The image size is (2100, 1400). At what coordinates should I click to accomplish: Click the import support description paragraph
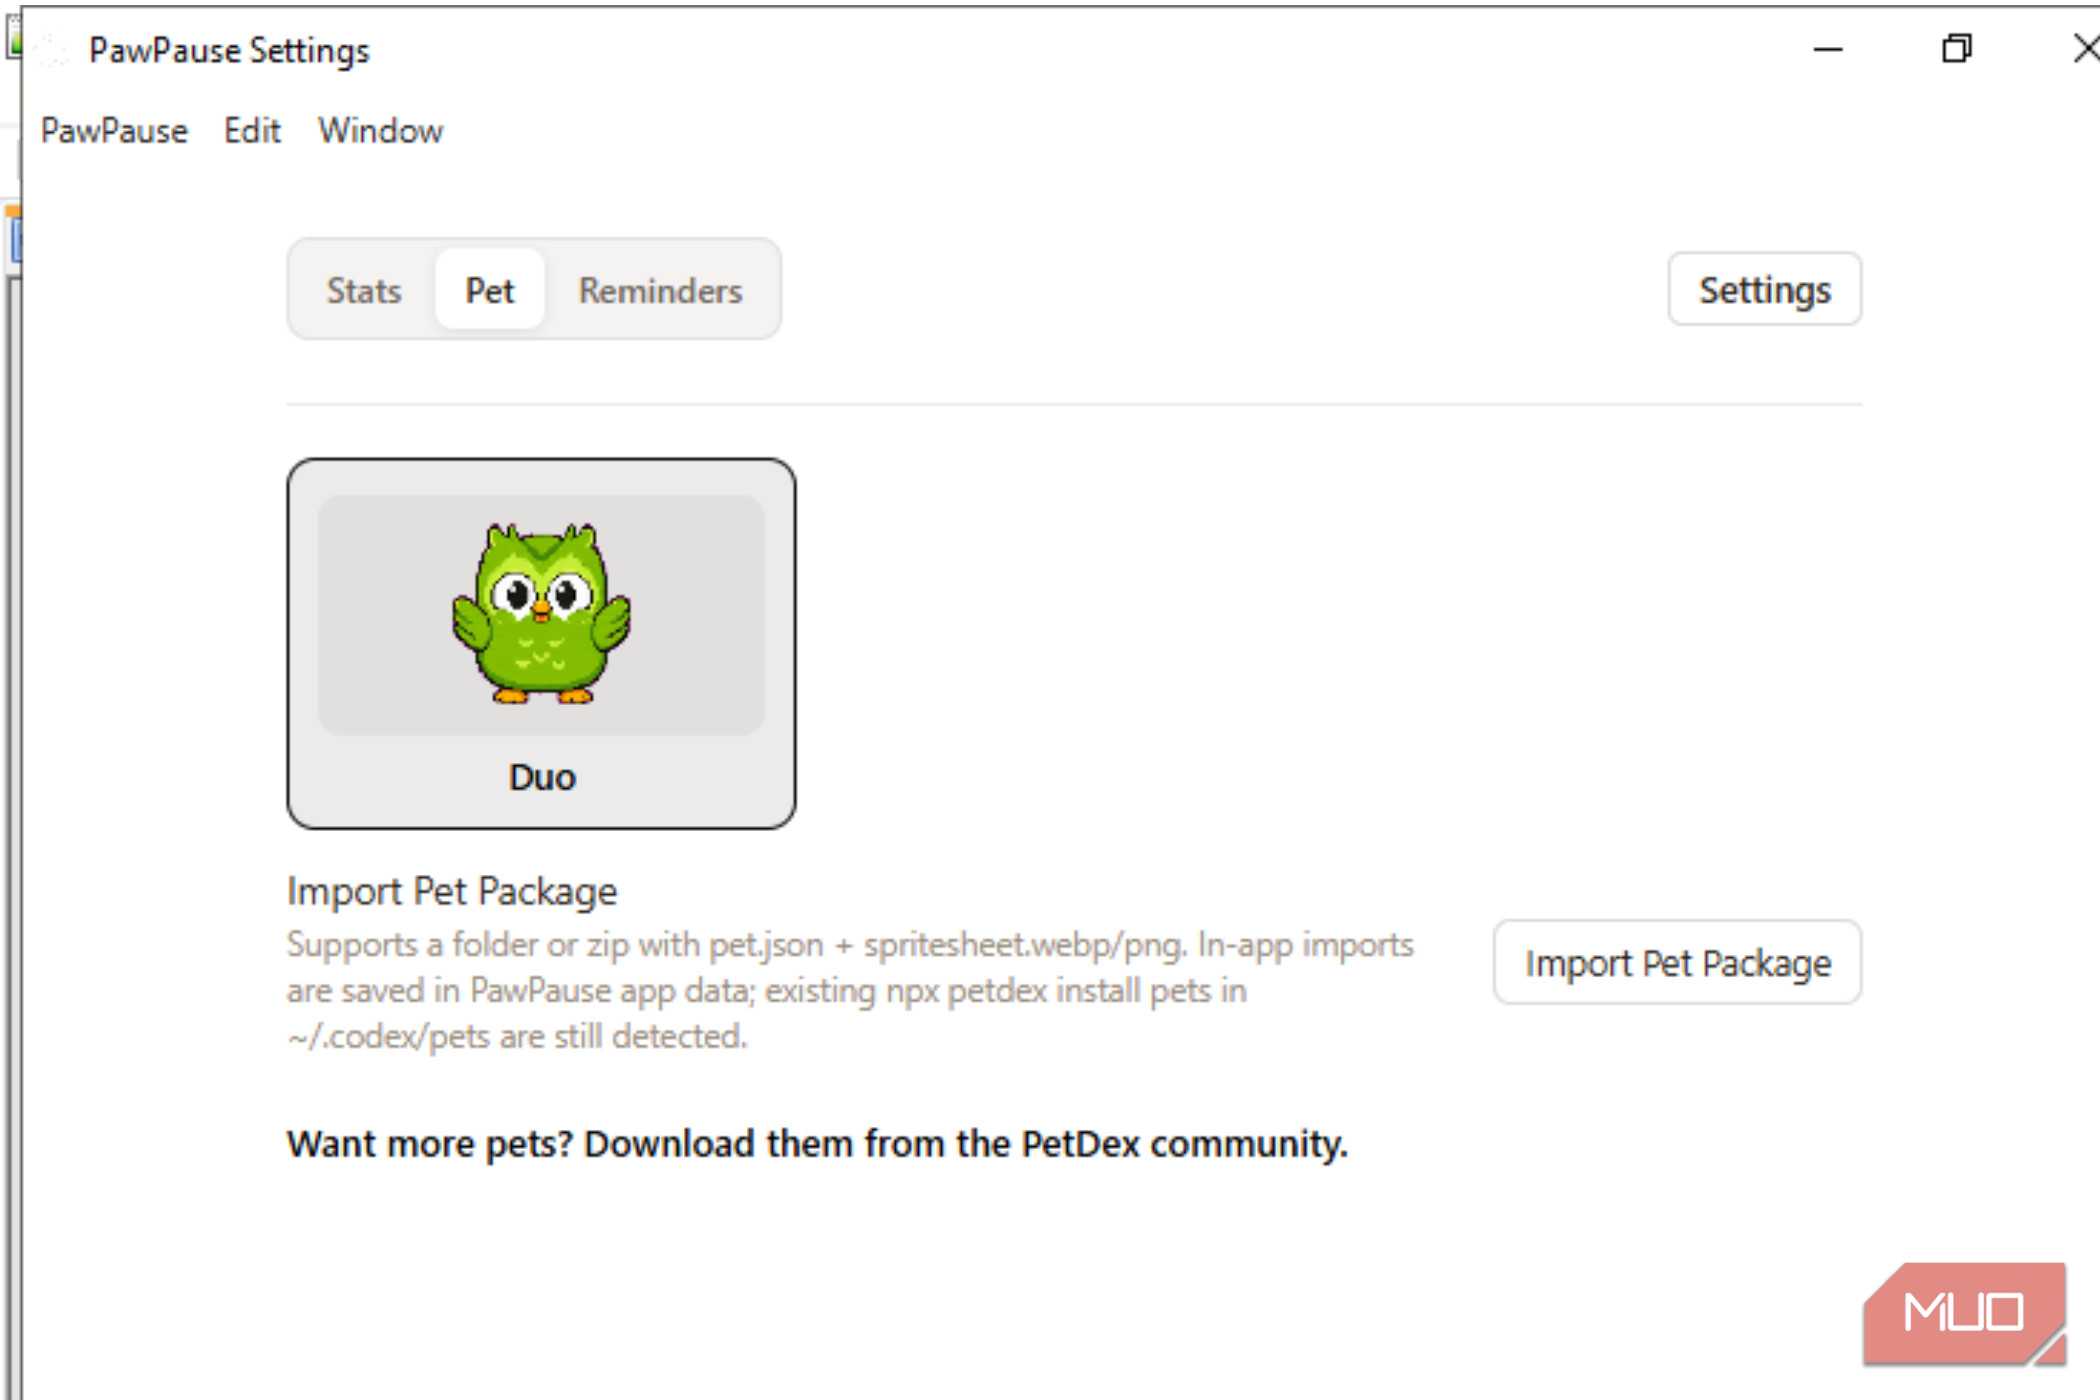850,990
